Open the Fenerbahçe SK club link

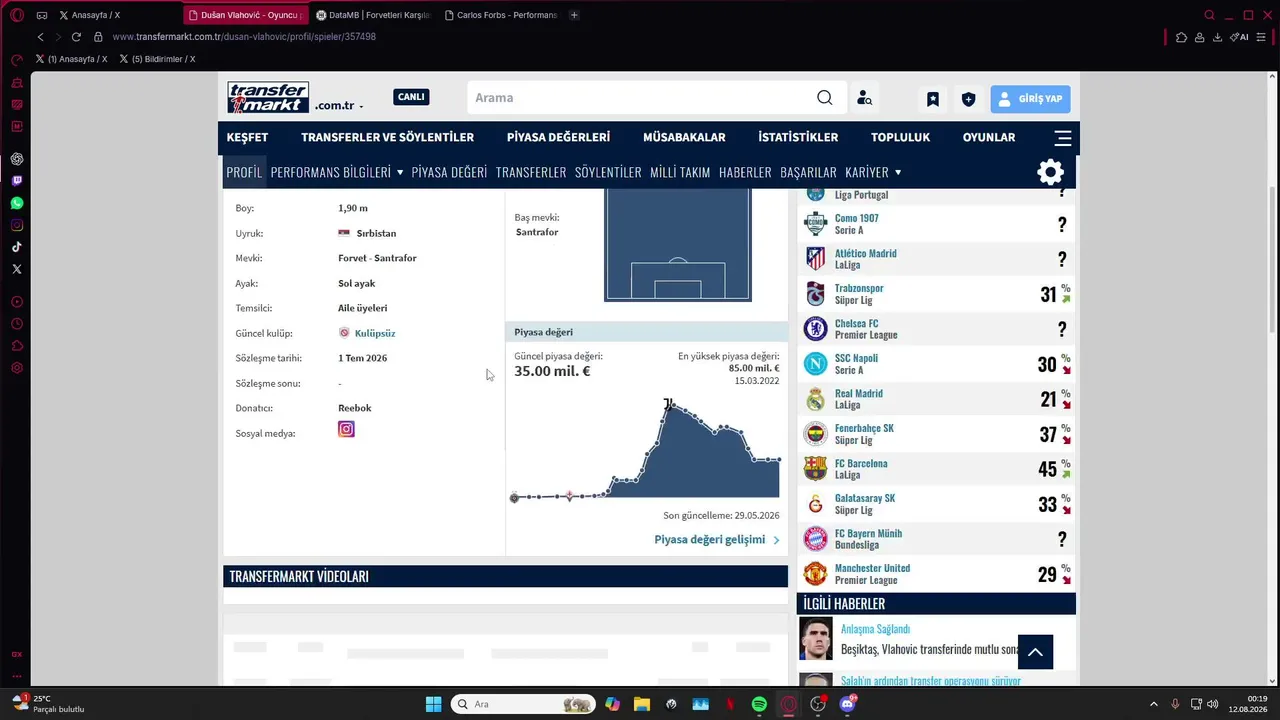tap(864, 428)
